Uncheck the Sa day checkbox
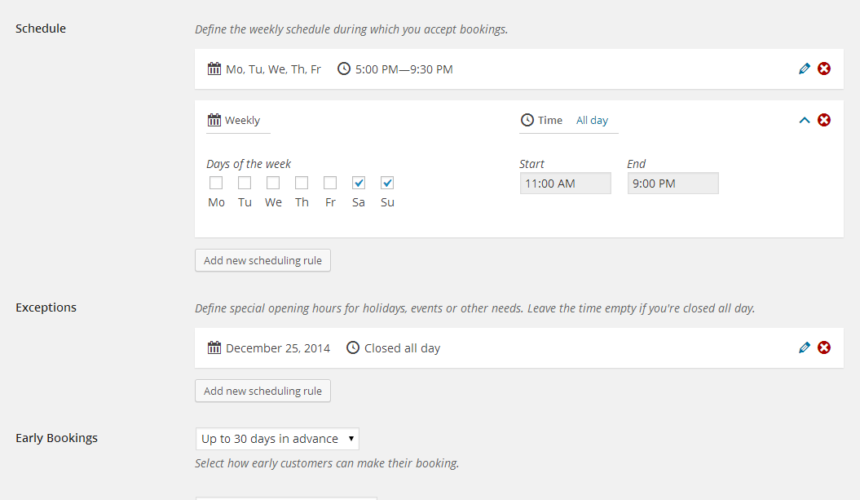 (359, 183)
